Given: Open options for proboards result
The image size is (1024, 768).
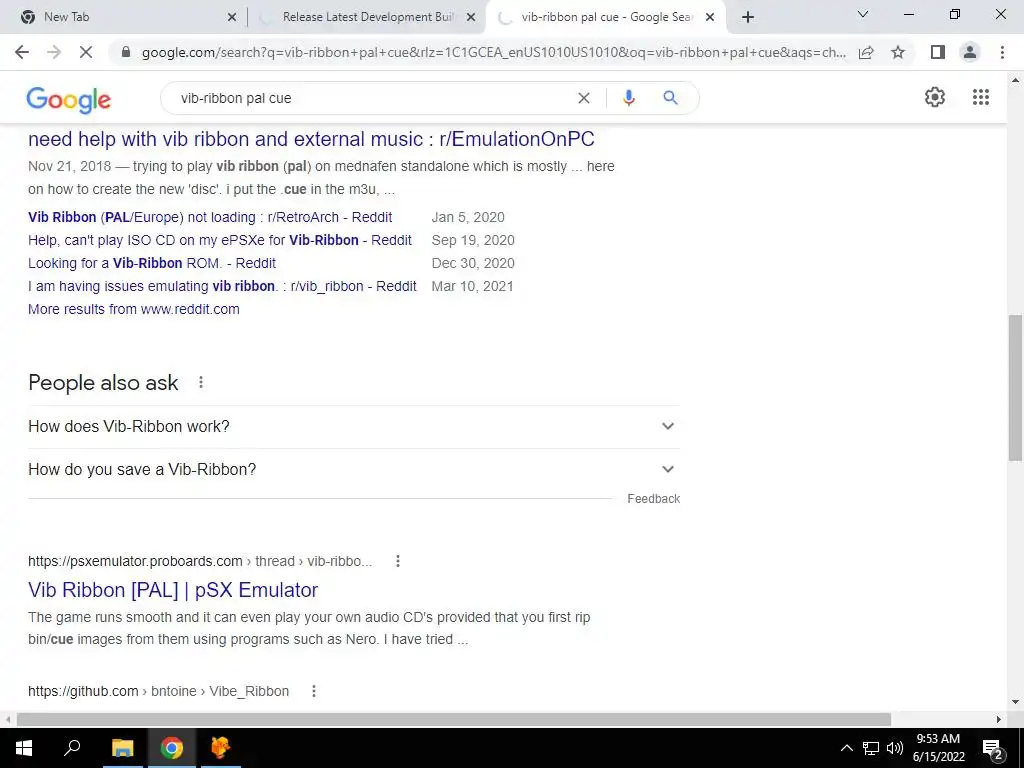Looking at the screenshot, I should 398,561.
